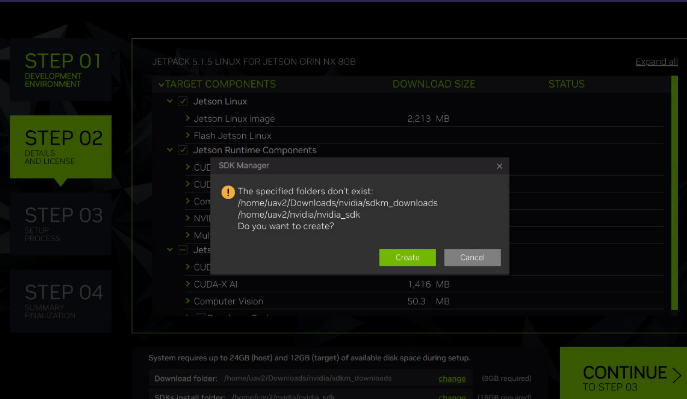The height and width of the screenshot is (399, 687).
Task: Change the Download folder path
Action: click(x=452, y=378)
